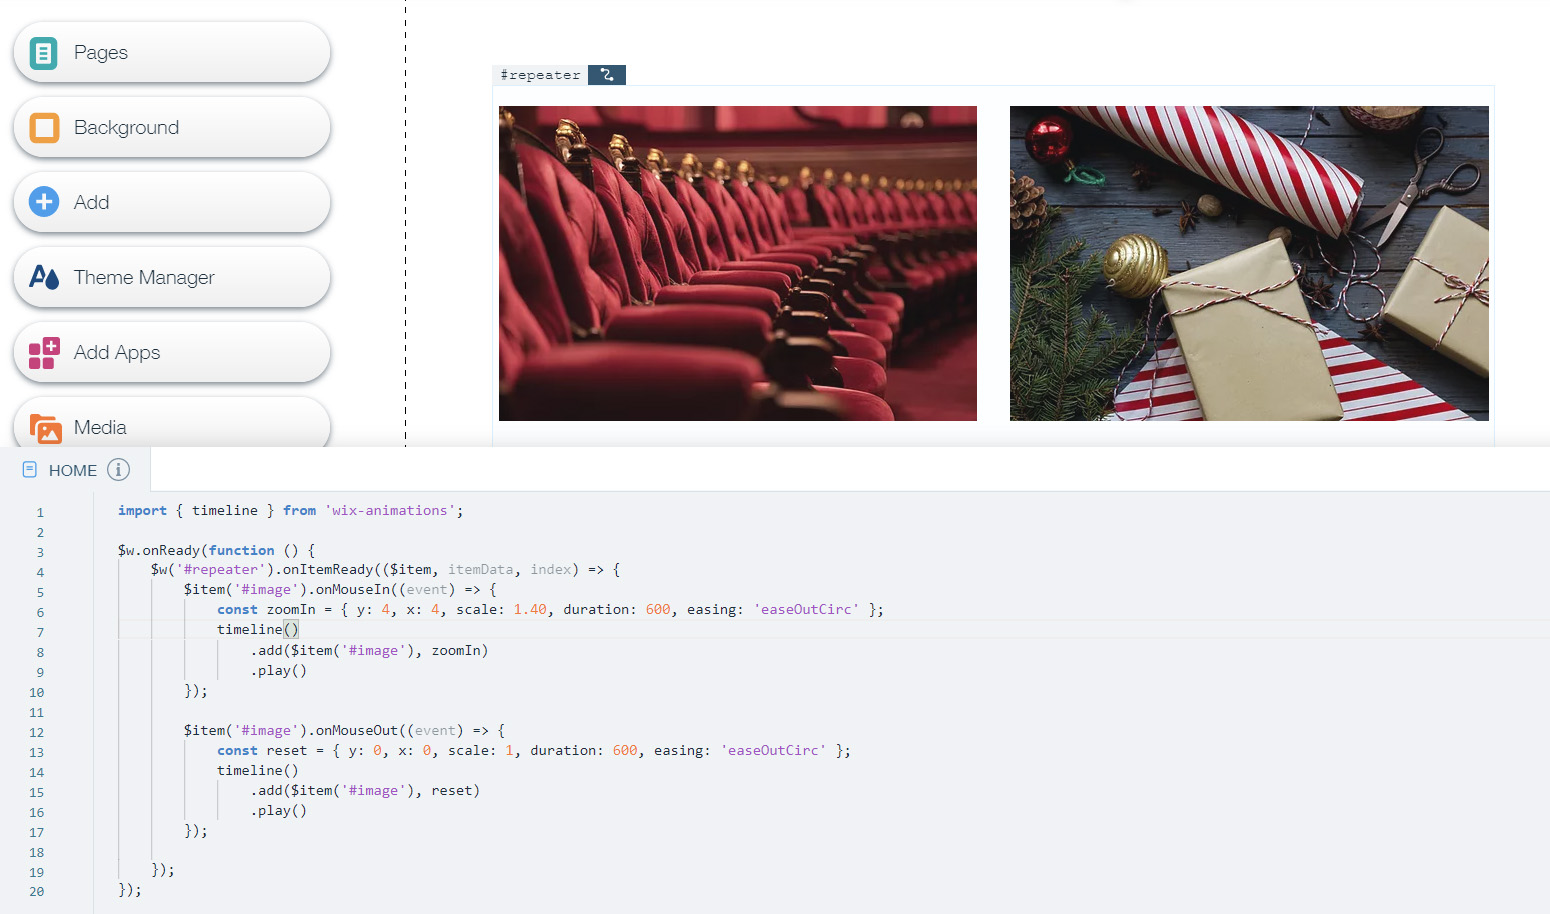1550x914 pixels.
Task: Select the #repeater element label
Action: 540,75
